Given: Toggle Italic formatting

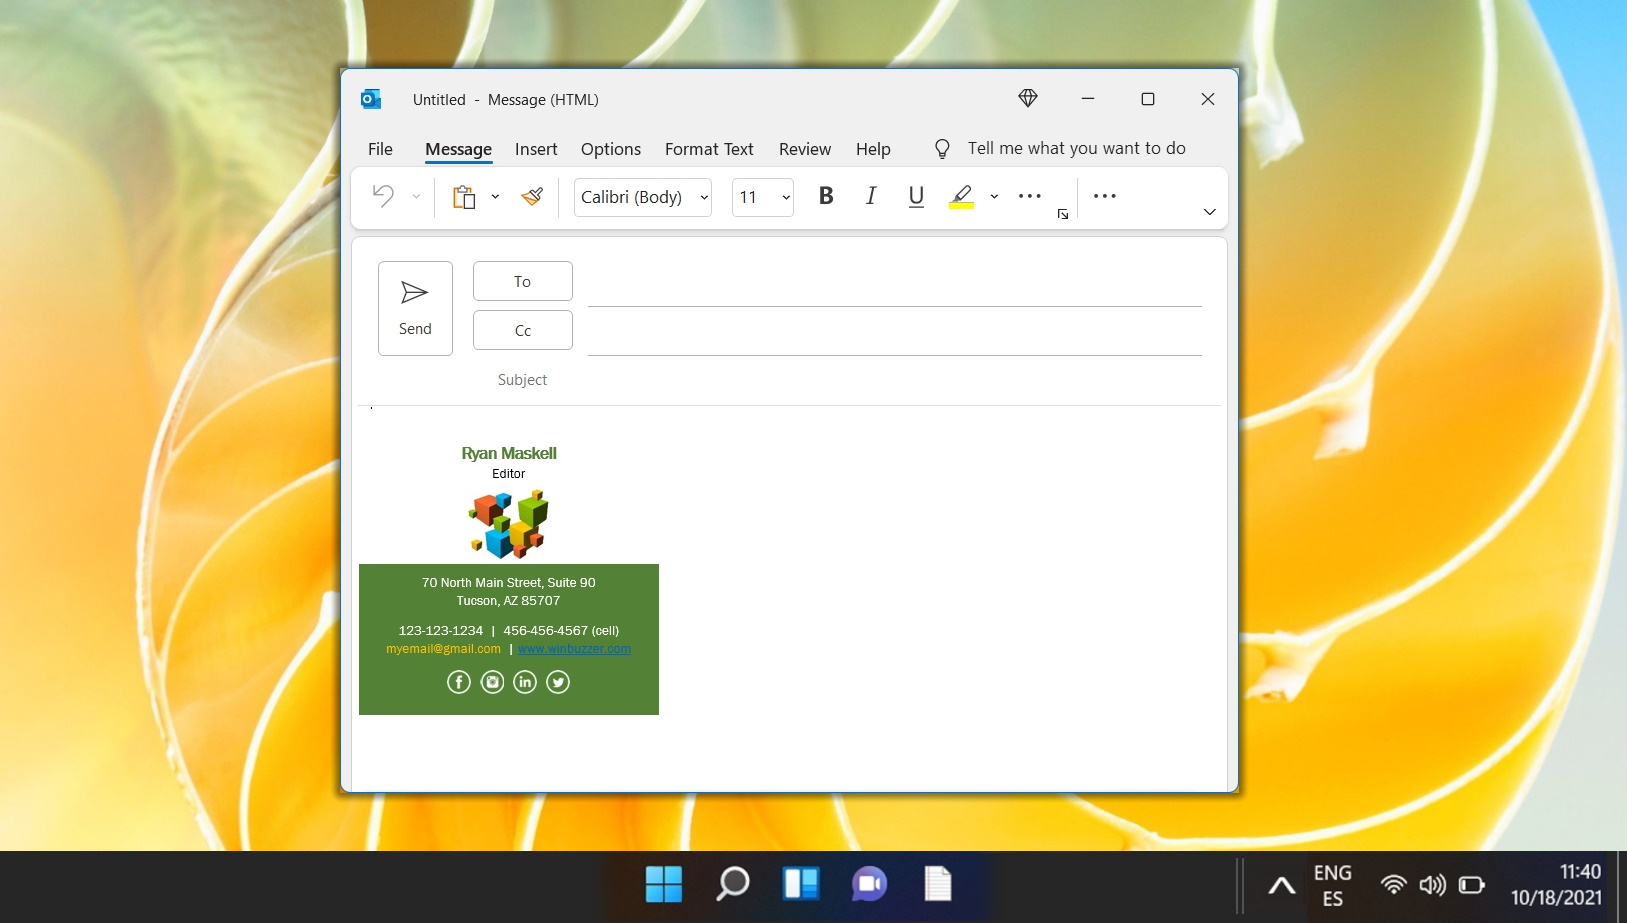Looking at the screenshot, I should click(x=871, y=196).
